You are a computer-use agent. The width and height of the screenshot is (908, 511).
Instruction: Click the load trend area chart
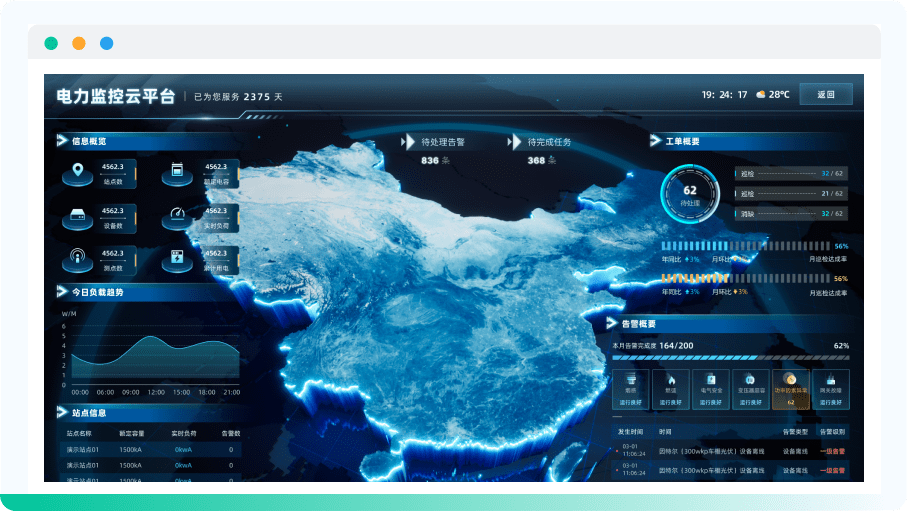(x=155, y=356)
